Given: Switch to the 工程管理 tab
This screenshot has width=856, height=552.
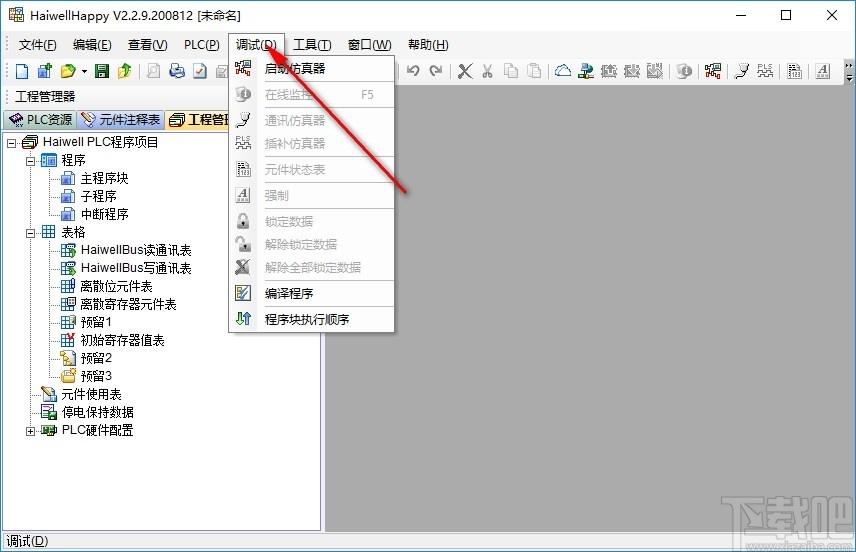Looking at the screenshot, I should click(x=197, y=120).
